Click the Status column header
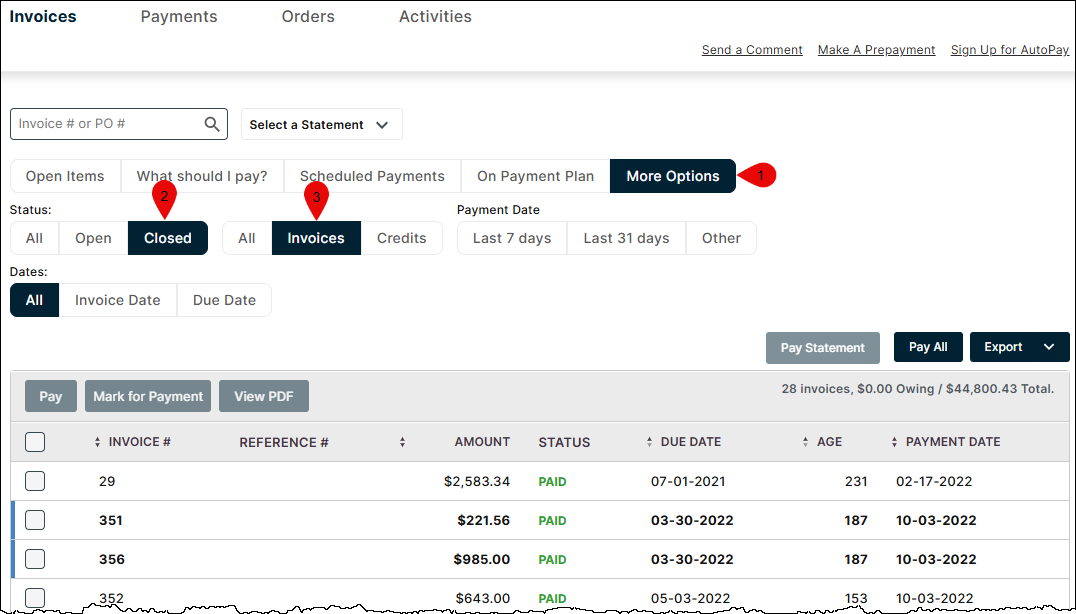The image size is (1076, 614). click(x=564, y=442)
